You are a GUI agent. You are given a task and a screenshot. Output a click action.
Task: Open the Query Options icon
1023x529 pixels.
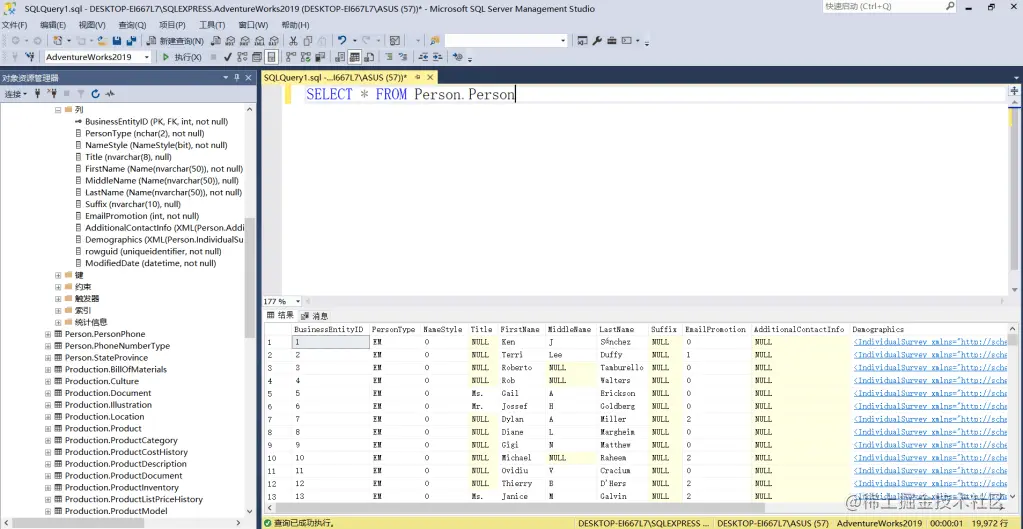256,57
